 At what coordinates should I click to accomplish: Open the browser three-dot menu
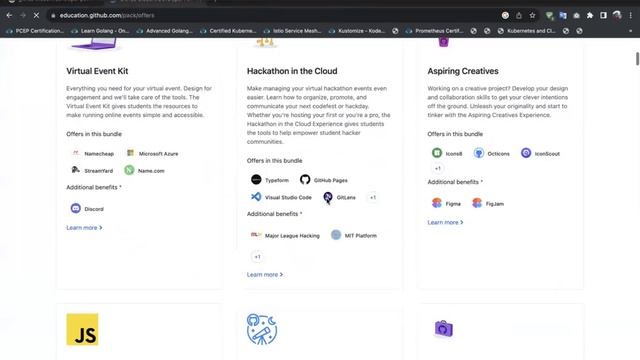[x=631, y=16]
